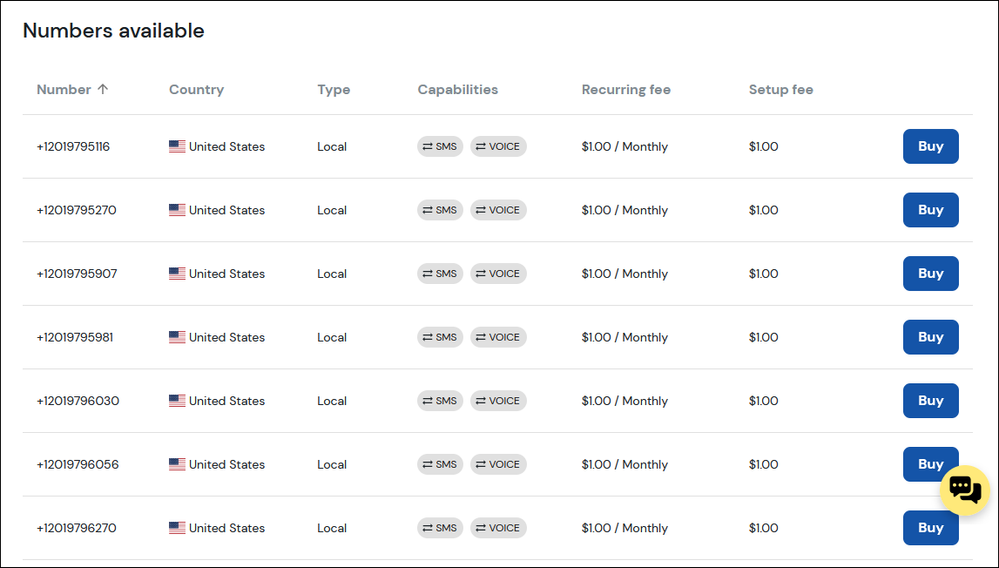Click US flag in +12019795981 row
Image resolution: width=999 pixels, height=568 pixels.
tap(177, 337)
